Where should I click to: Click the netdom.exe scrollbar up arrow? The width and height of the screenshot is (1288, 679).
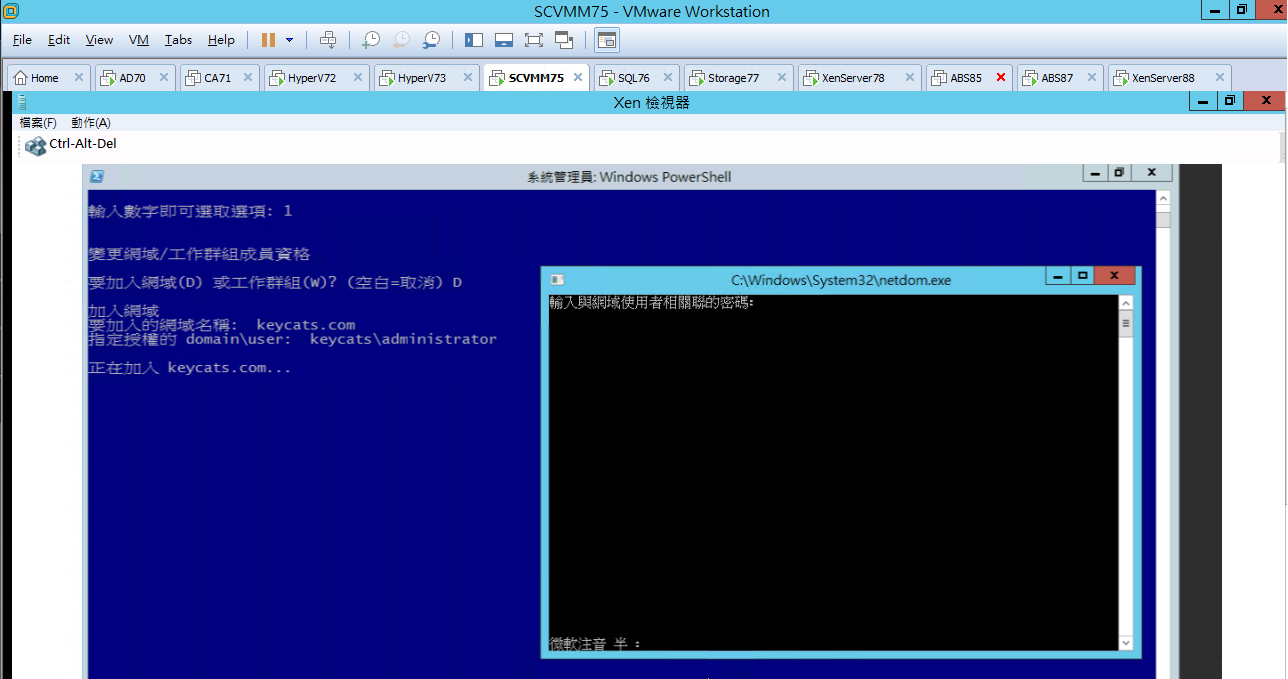(1126, 303)
